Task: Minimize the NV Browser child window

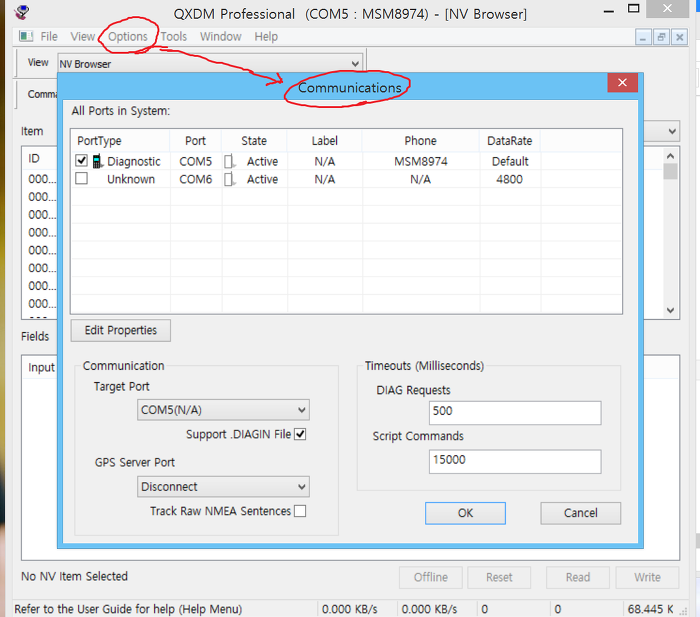Action: pyautogui.click(x=643, y=38)
